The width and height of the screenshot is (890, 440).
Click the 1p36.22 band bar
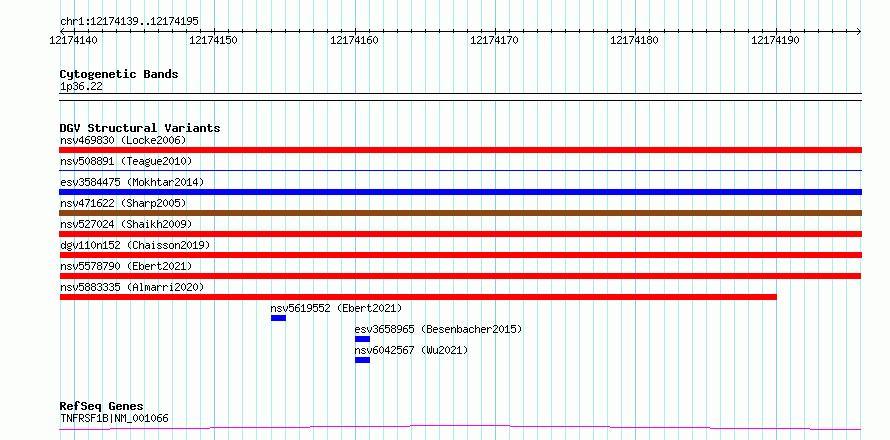460,97
